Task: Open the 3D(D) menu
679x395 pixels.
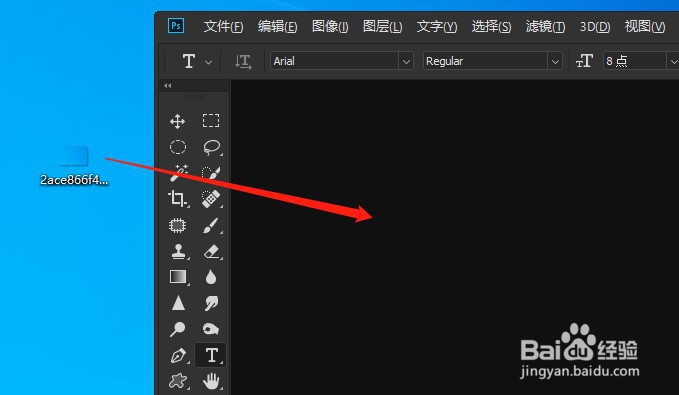Action: [595, 26]
